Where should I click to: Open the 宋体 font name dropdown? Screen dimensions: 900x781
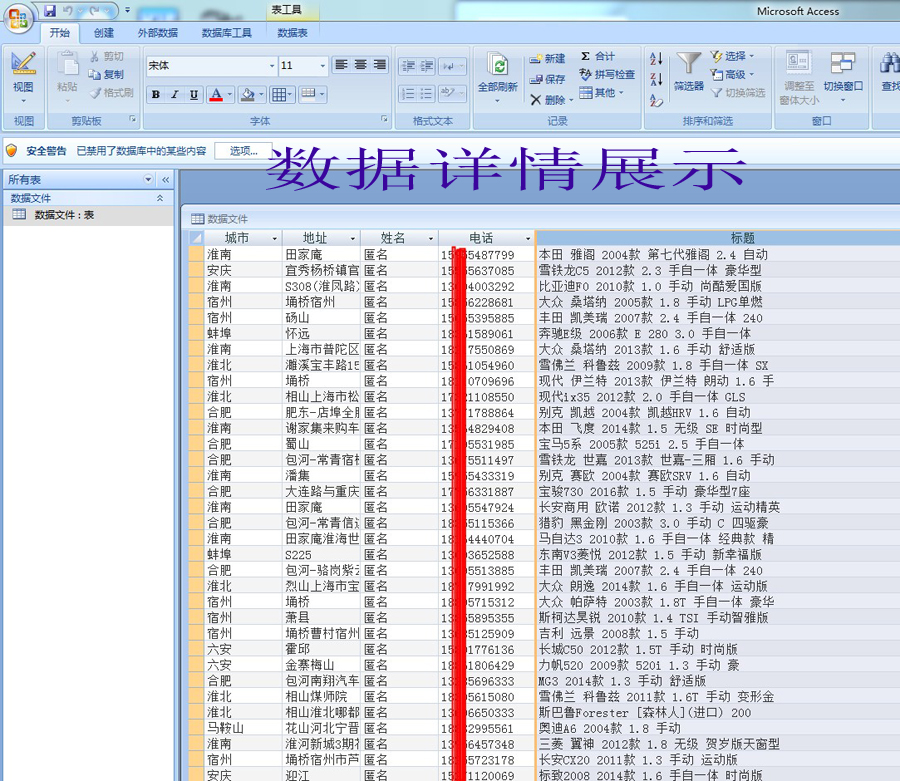tap(272, 66)
